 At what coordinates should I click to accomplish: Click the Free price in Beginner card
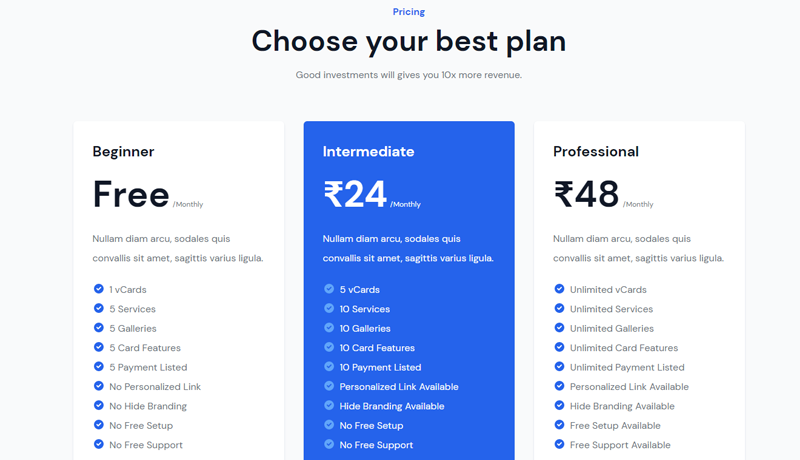click(131, 194)
